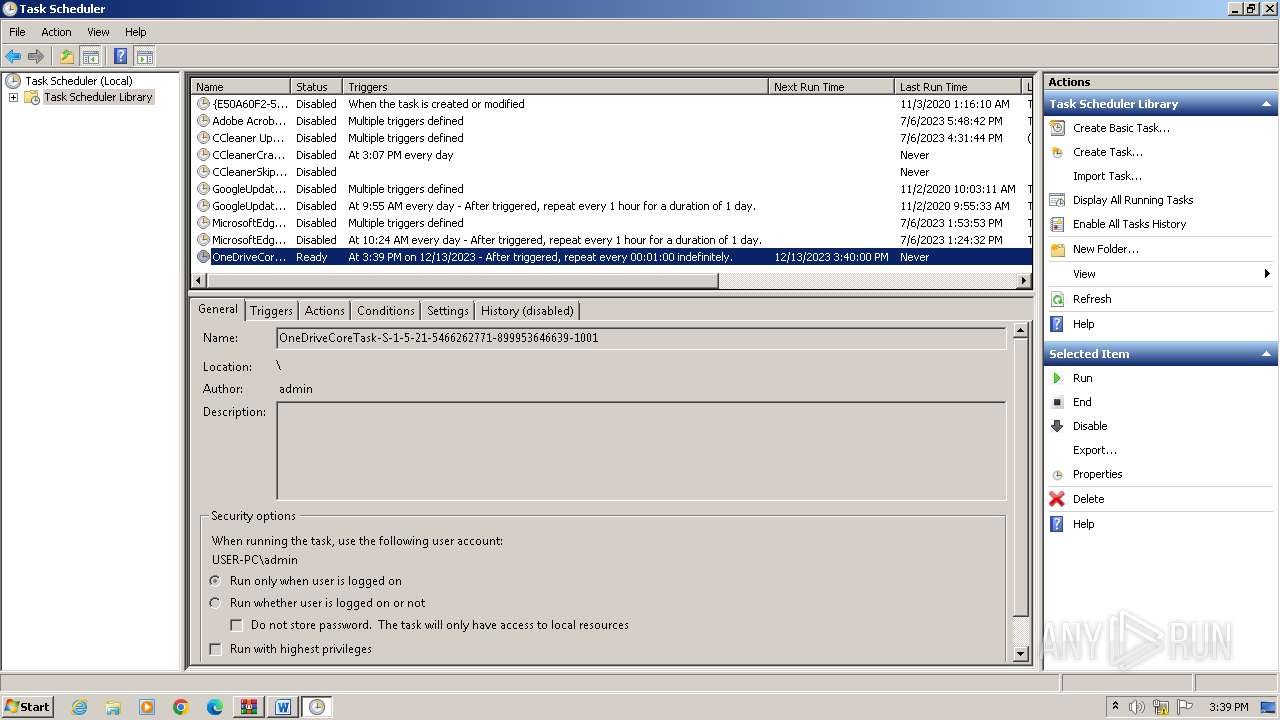
Task: Click the Forward arrow toolbar icon
Action: 36,57
